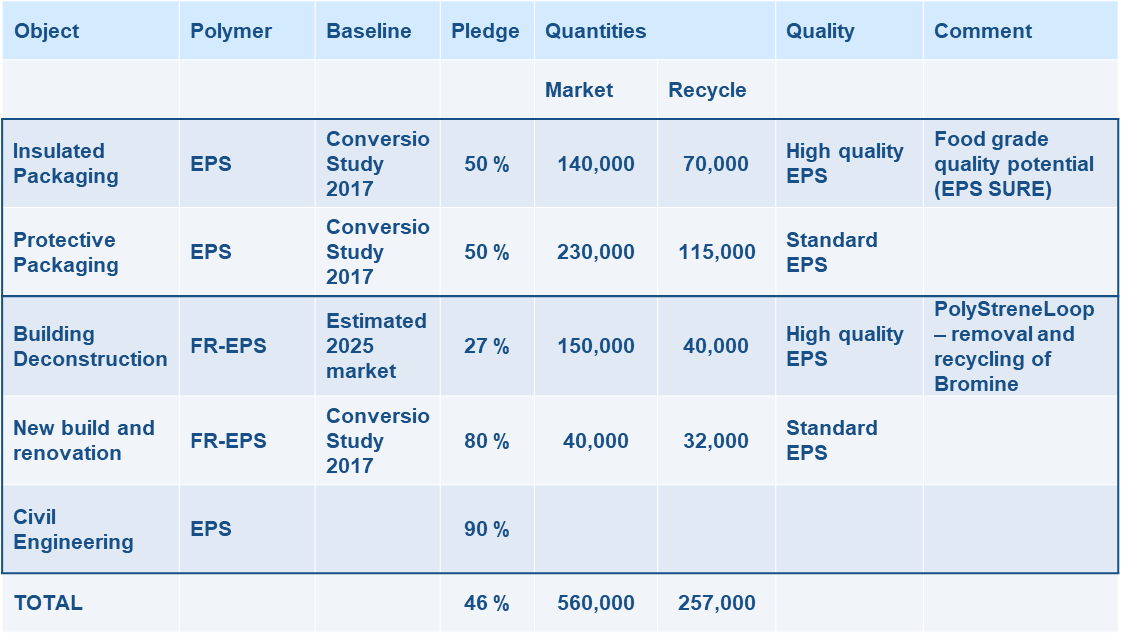Click the PolyStreneLoop comment cell

point(1014,346)
